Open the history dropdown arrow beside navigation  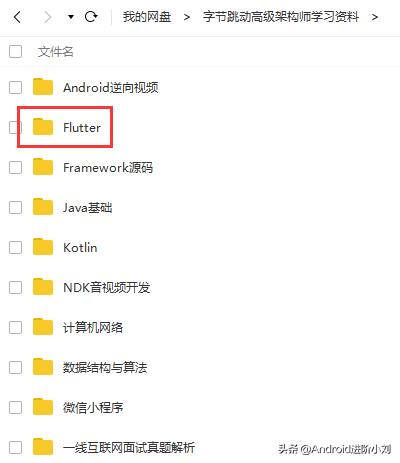(71, 17)
